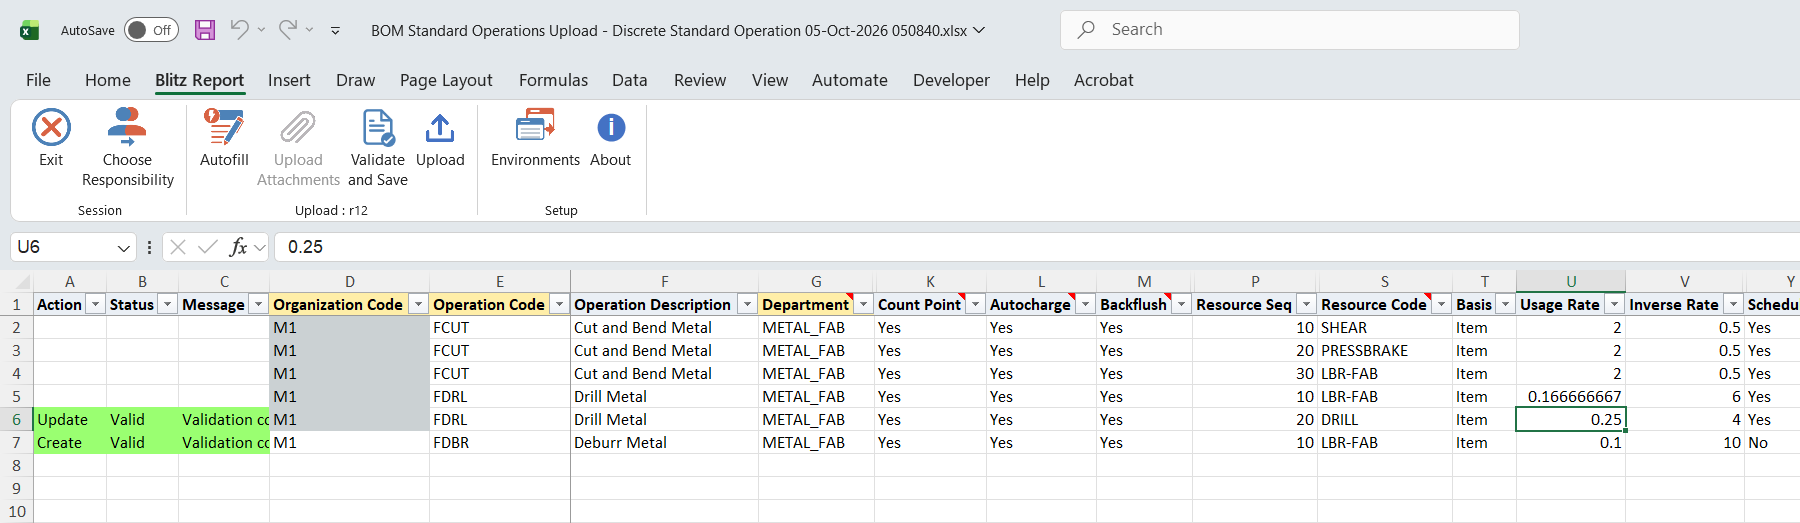Open Undo history dropdown arrow

pyautogui.click(x=261, y=30)
